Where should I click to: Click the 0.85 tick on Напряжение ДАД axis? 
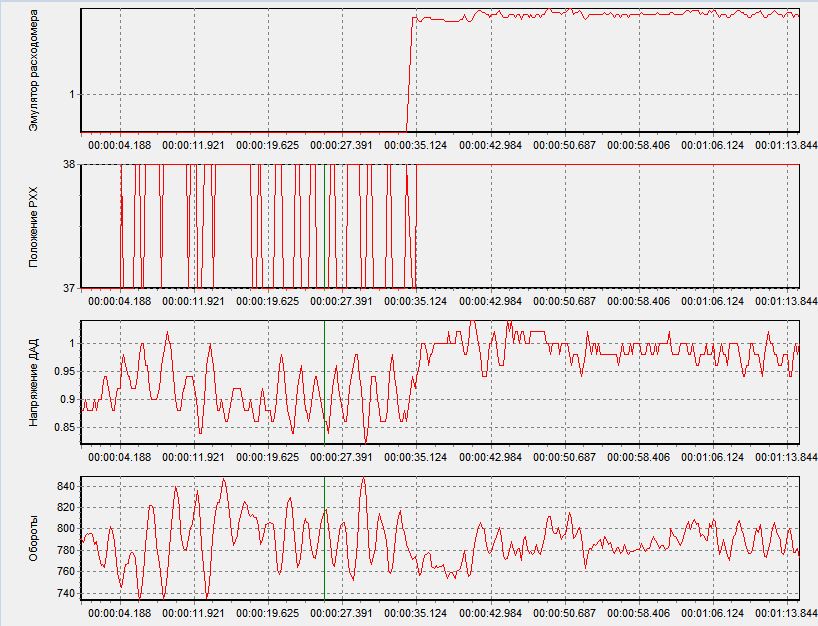[x=65, y=427]
